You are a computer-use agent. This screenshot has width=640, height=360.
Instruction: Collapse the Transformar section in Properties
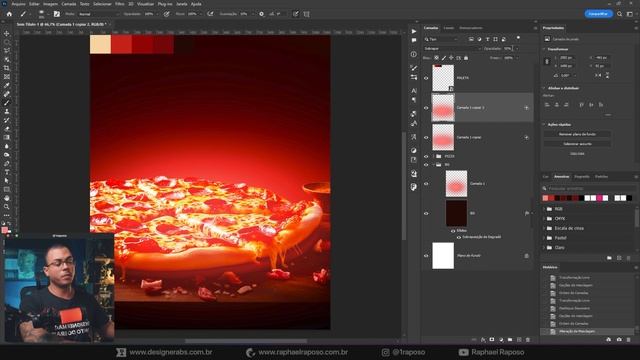[x=544, y=49]
